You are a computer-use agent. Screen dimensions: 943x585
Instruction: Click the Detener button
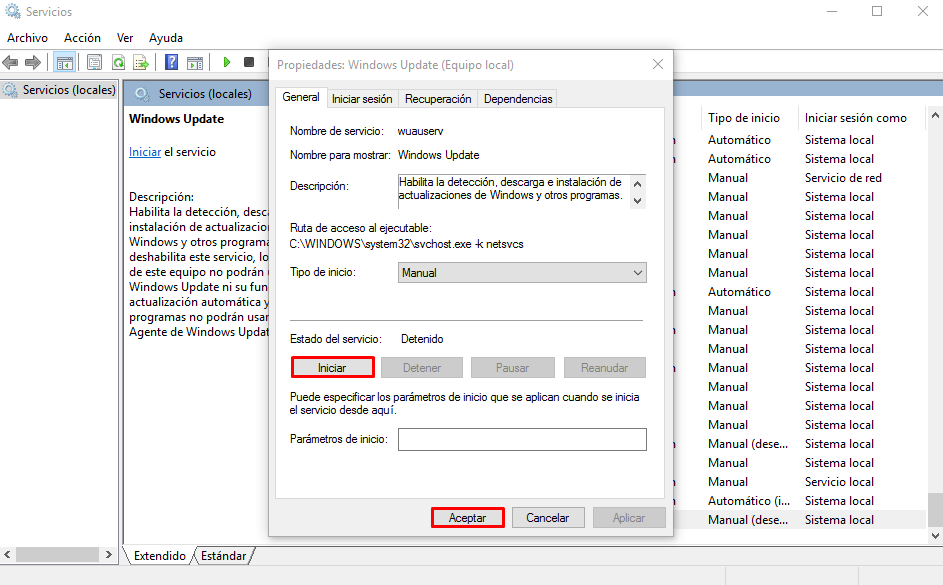tap(422, 367)
